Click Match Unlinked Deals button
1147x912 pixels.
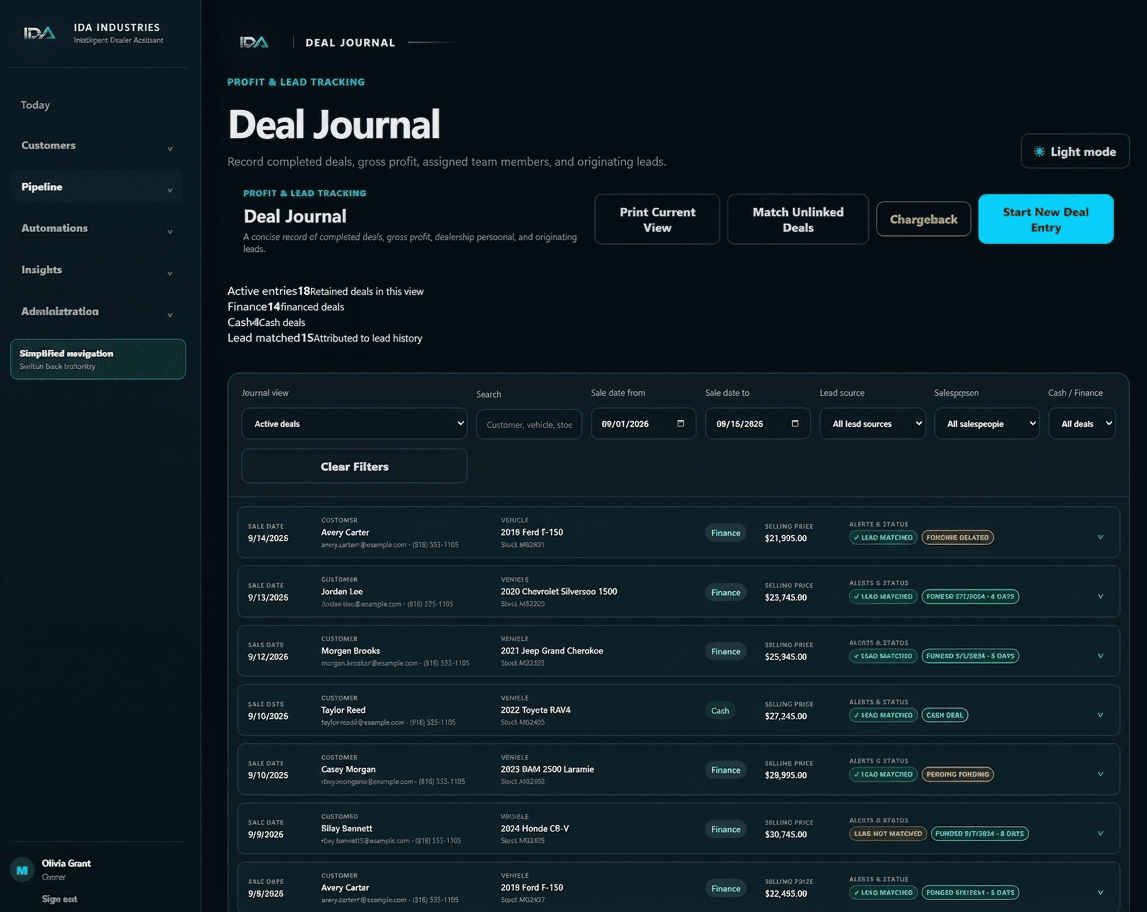[x=797, y=219]
